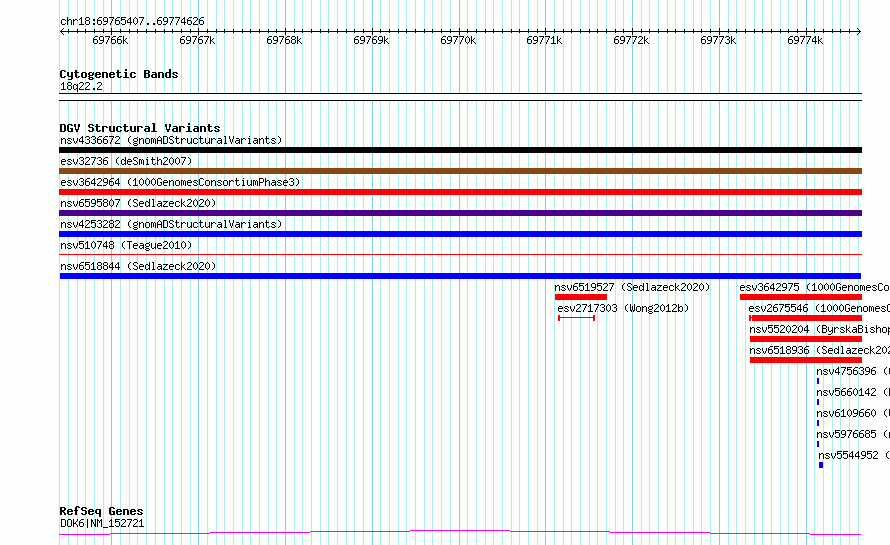
Task: Select the 18q22.2 band label
Action: [x=81, y=86]
